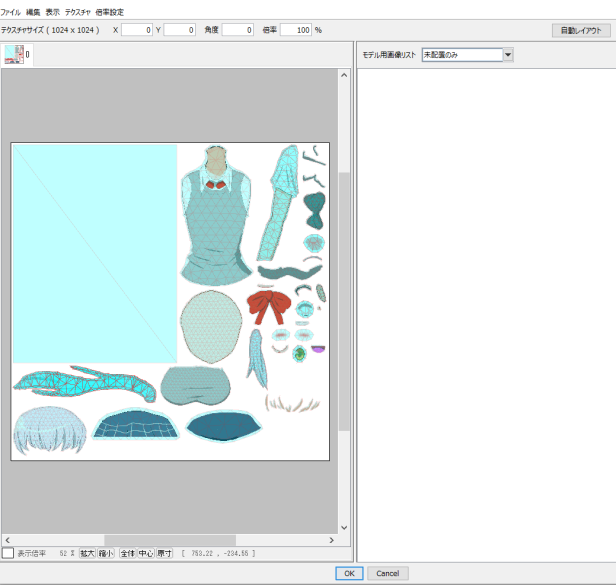
Task: Open the モデル用画像リスト dropdown
Action: coord(508,55)
